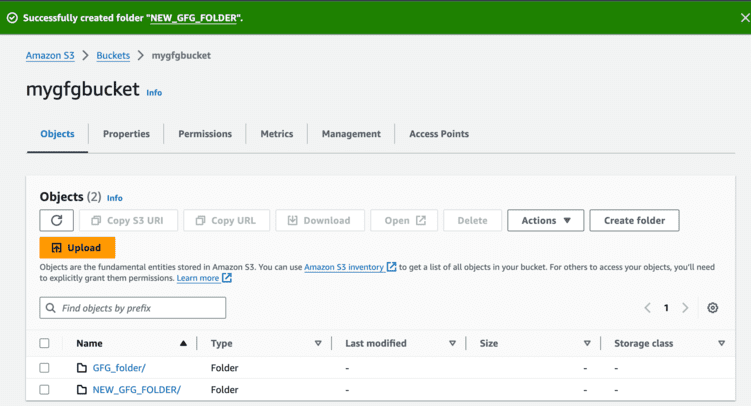
Task: Switch to the Management tab
Action: [x=351, y=134]
